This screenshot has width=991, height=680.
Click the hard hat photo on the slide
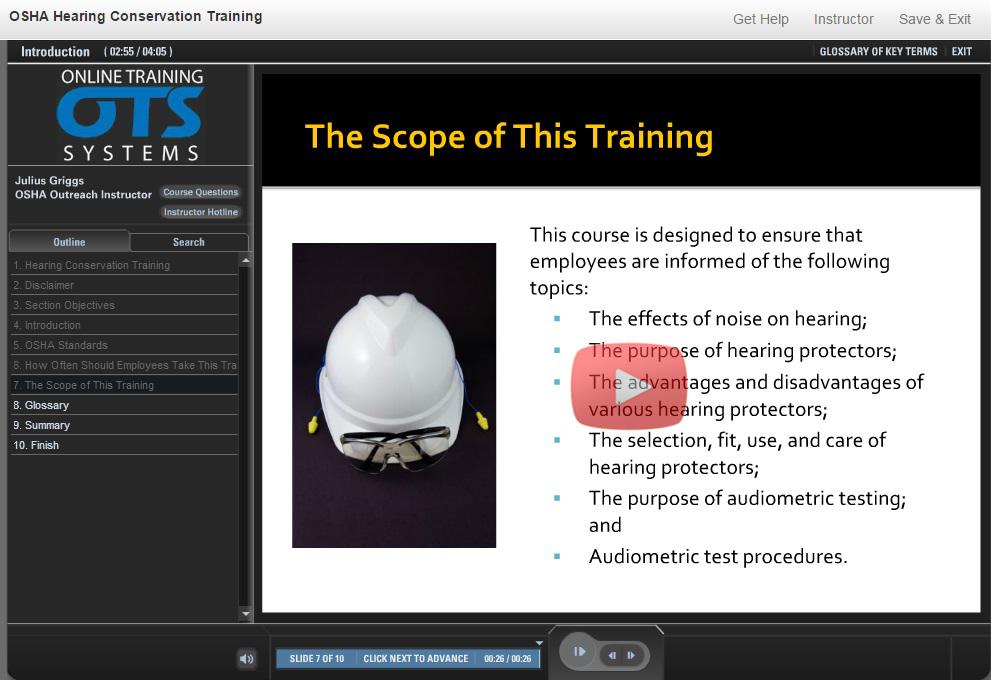point(393,394)
